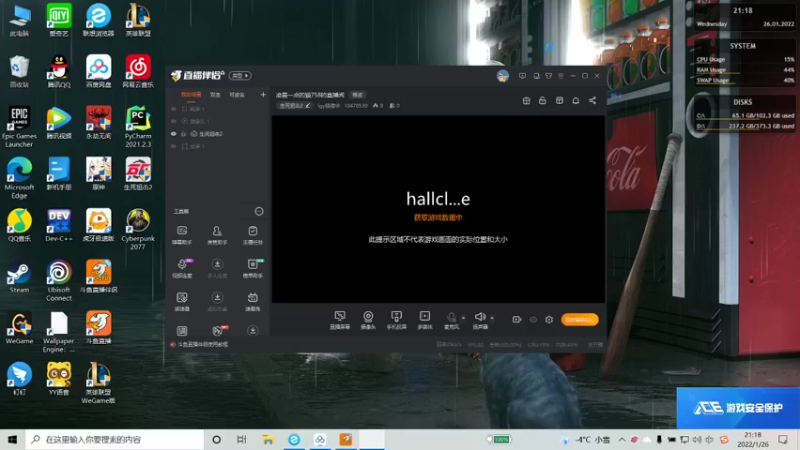
Task: Open the streamer tasks tool with the clipboard-check icon
Action: 253,235
